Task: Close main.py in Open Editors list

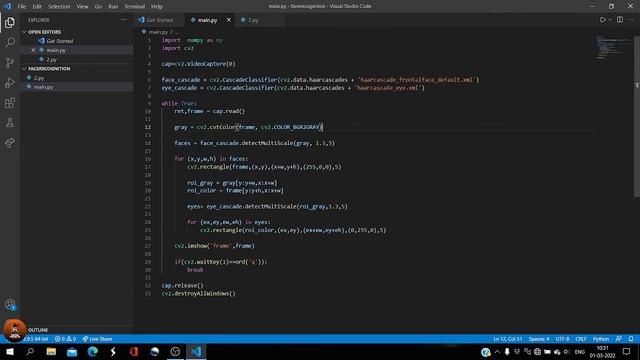Action: click(x=33, y=50)
